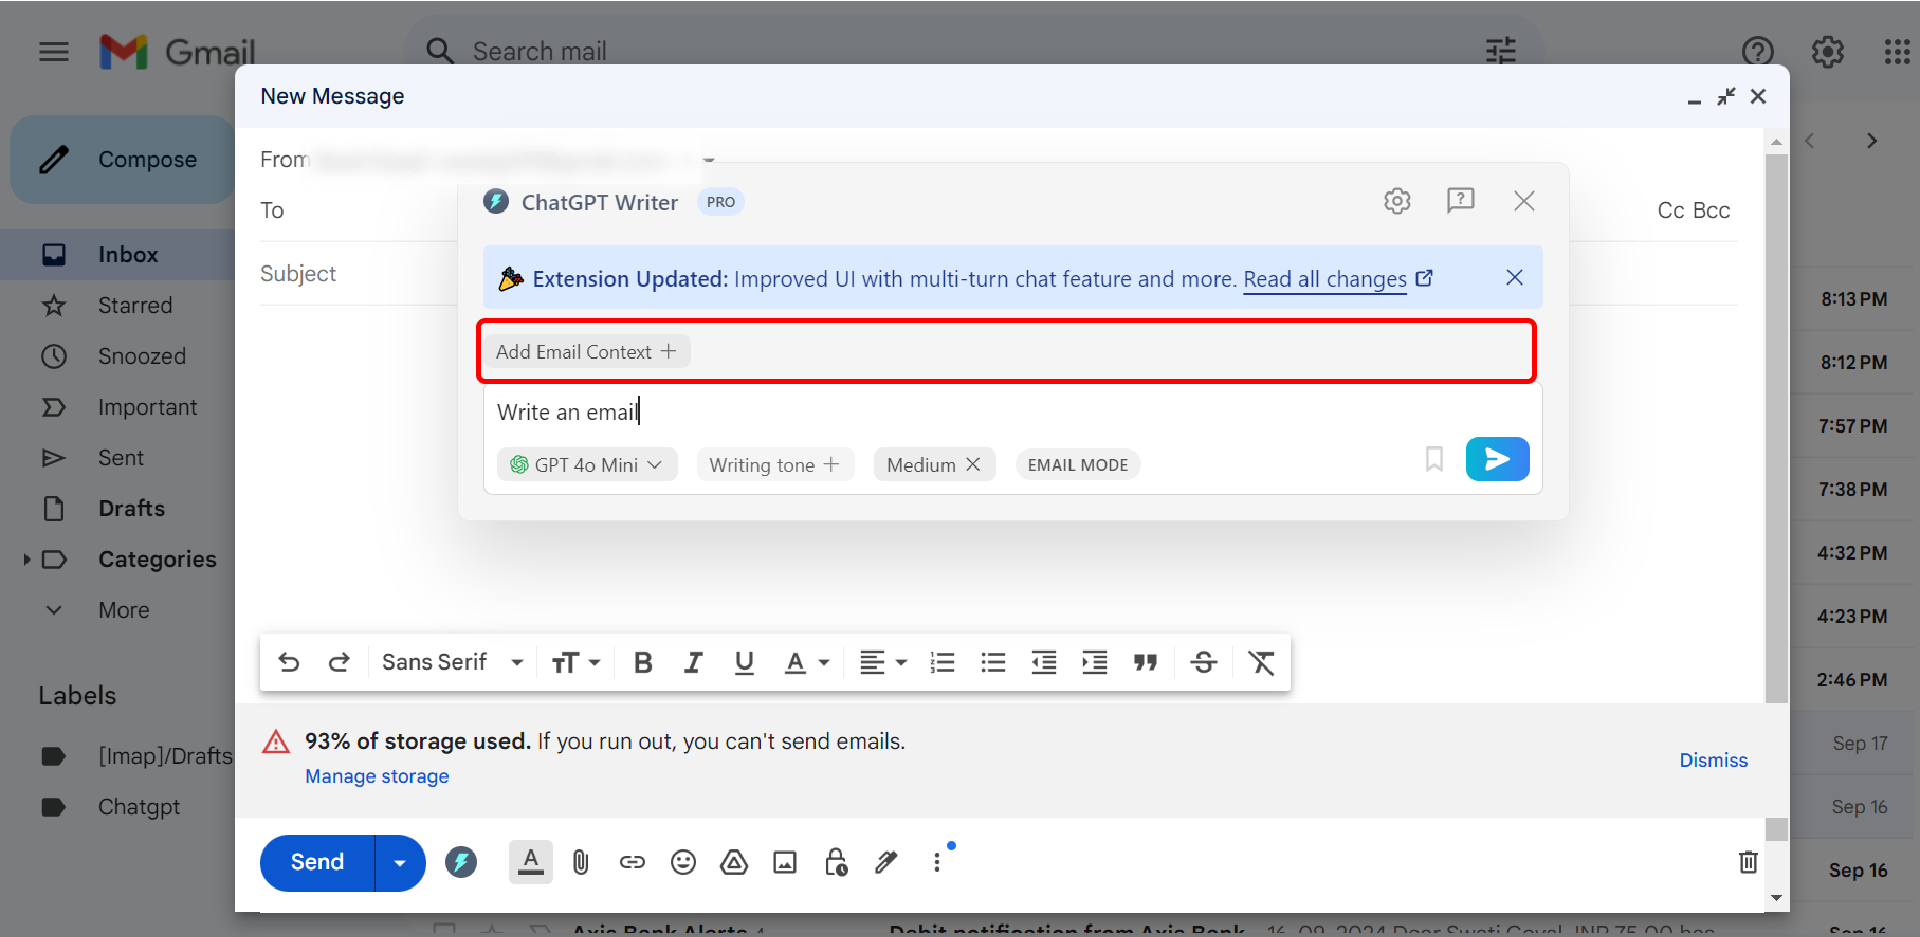Image resolution: width=1920 pixels, height=937 pixels.
Task: Open the Read all changes link
Action: click(x=1337, y=279)
